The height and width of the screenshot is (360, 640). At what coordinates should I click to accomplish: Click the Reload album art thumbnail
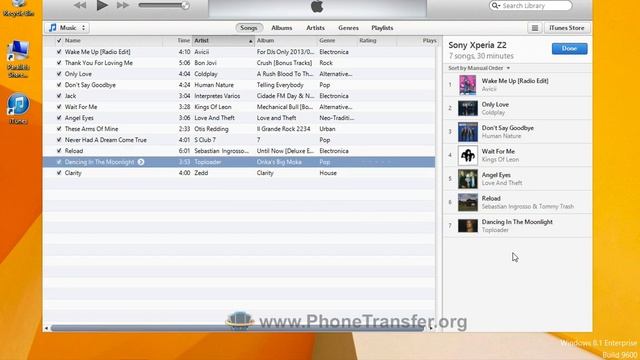[x=467, y=202]
